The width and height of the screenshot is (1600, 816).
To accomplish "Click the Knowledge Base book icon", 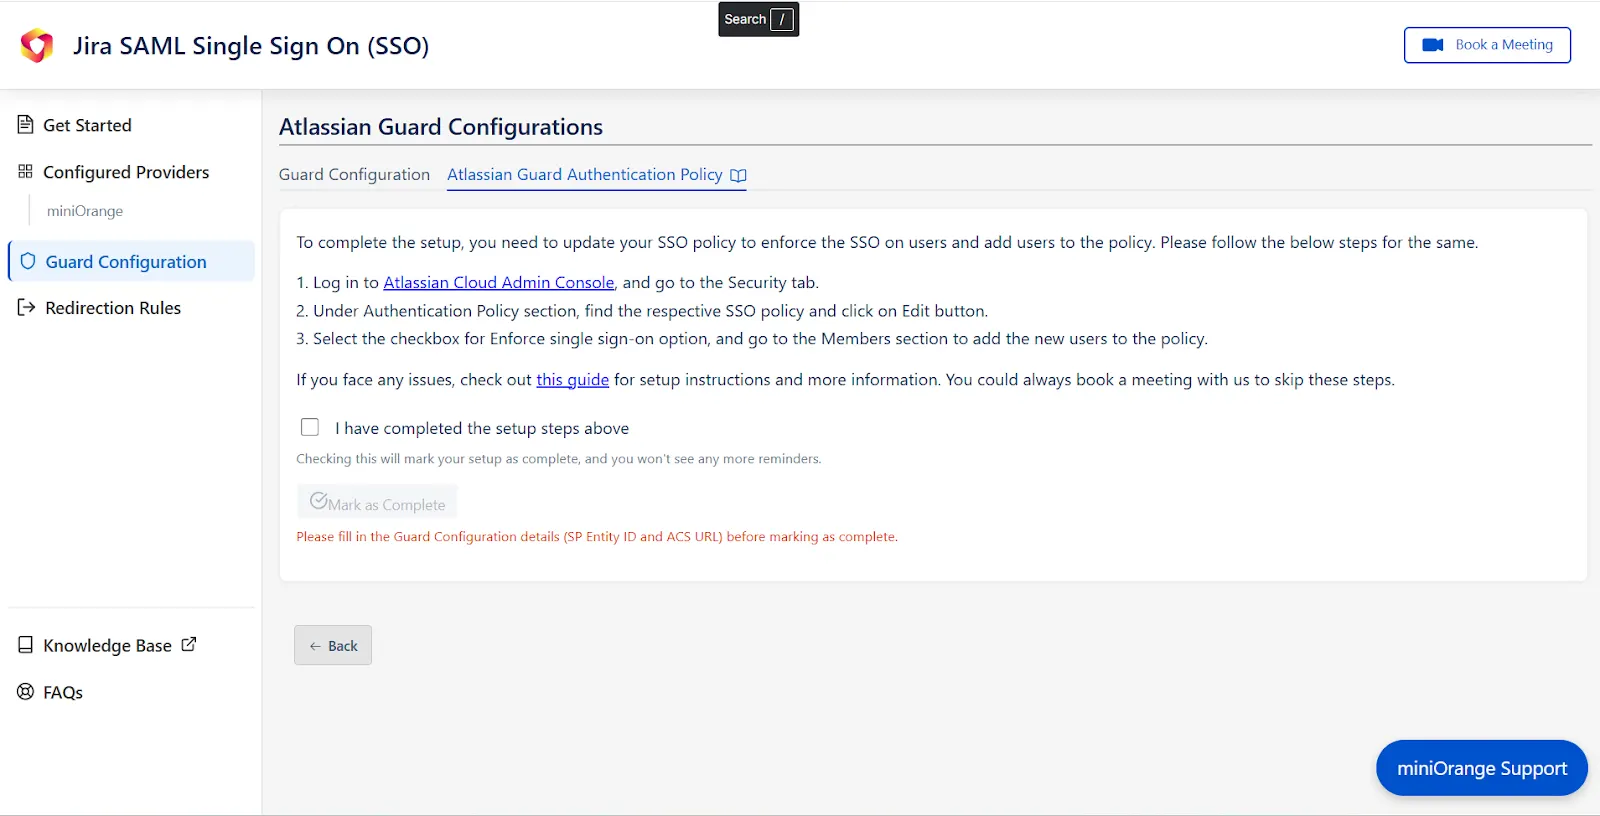I will [26, 645].
